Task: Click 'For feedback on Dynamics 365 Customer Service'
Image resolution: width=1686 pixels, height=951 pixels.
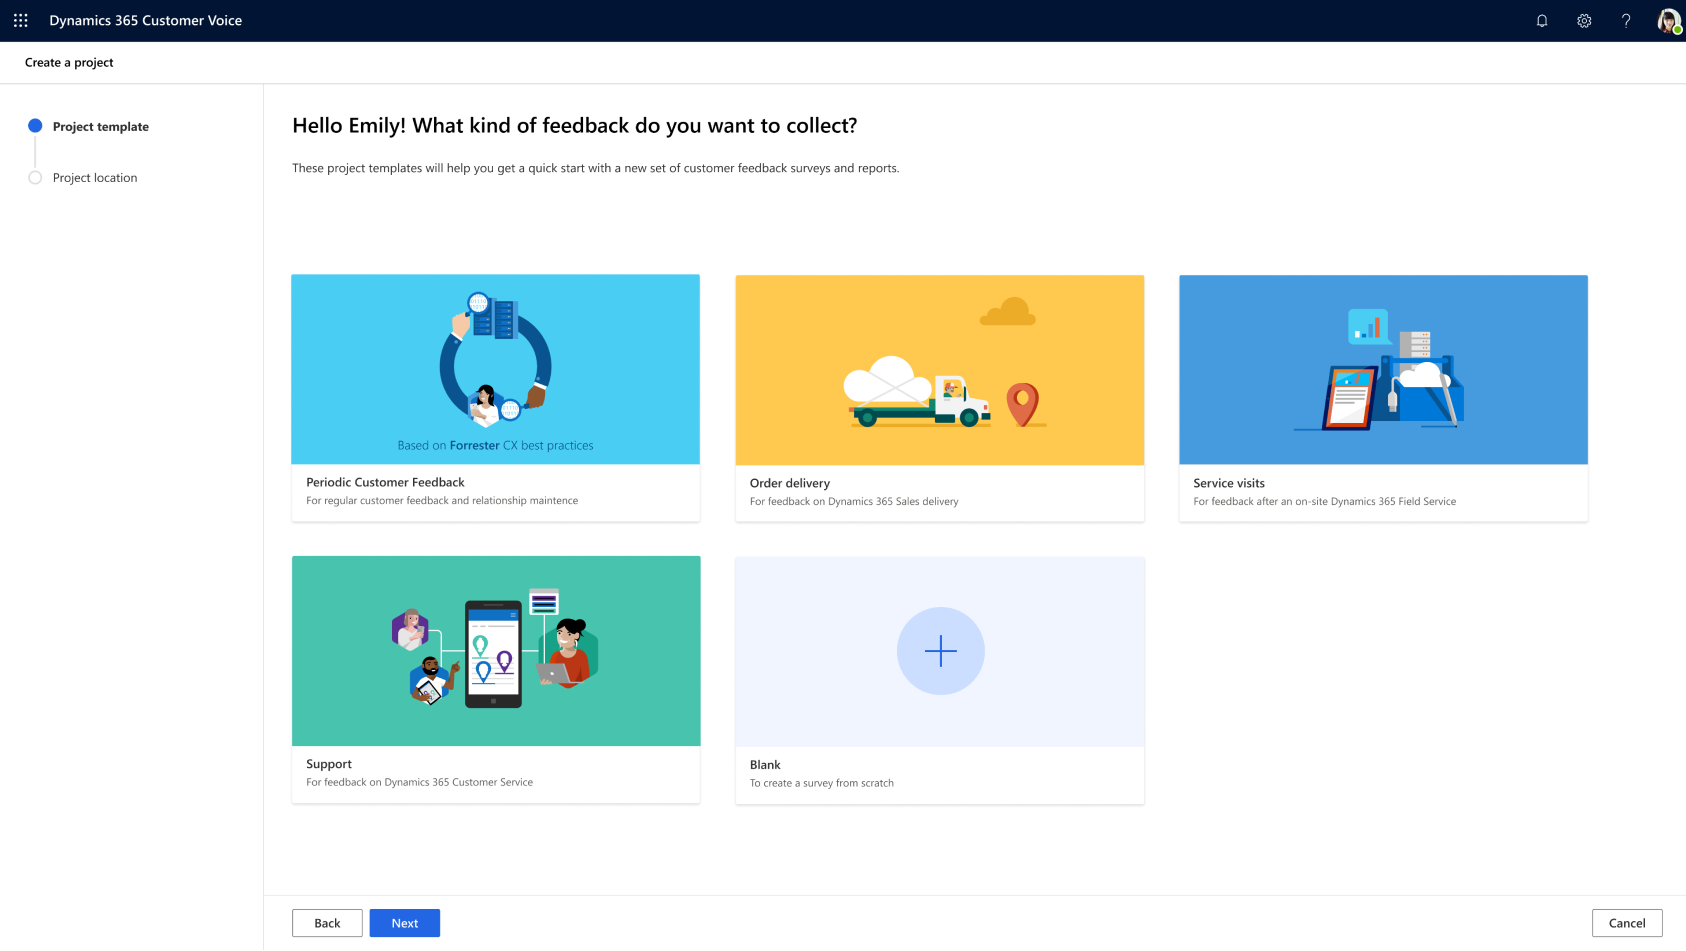Action: click(x=419, y=782)
